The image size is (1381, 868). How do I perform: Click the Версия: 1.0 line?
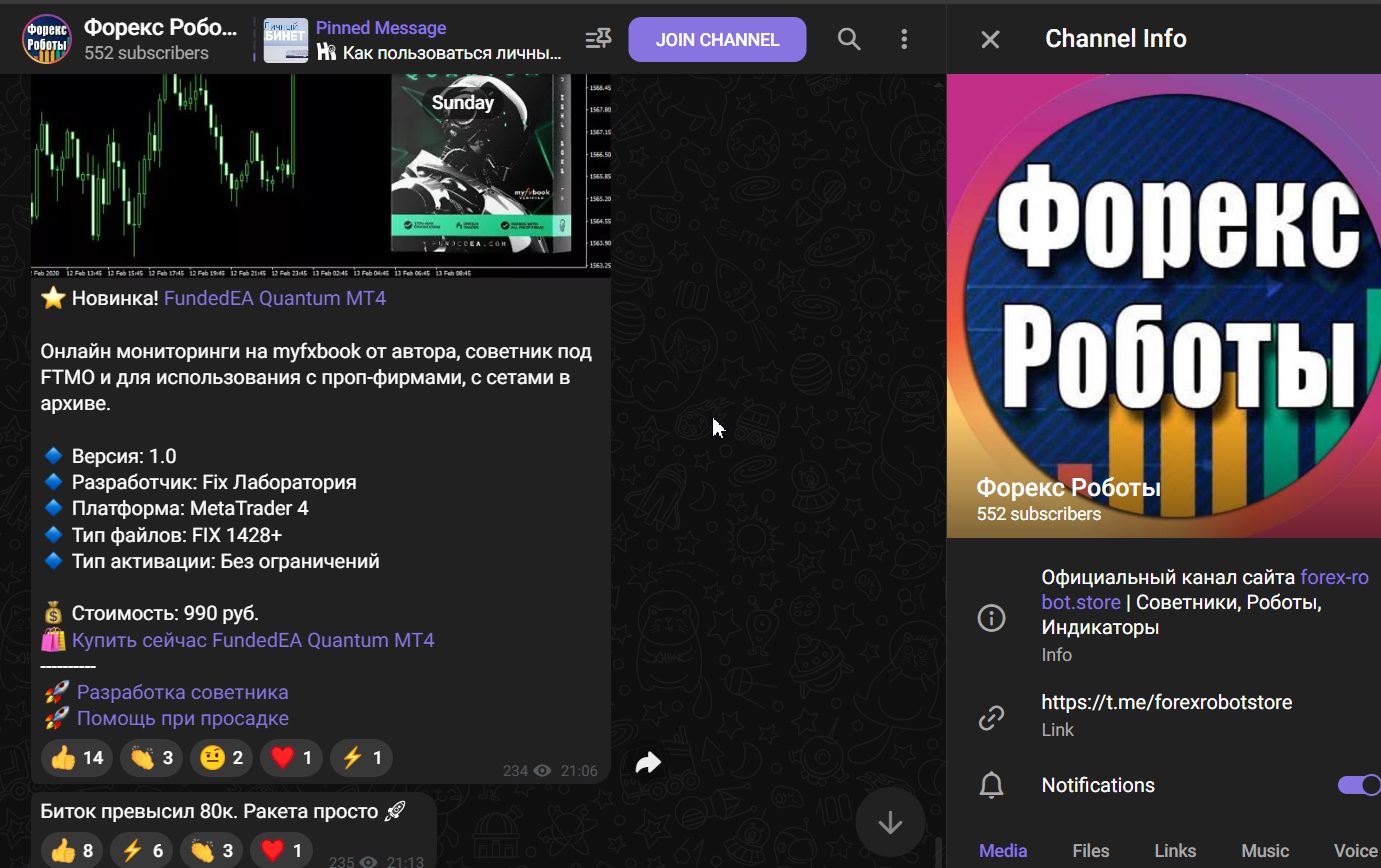[124, 456]
